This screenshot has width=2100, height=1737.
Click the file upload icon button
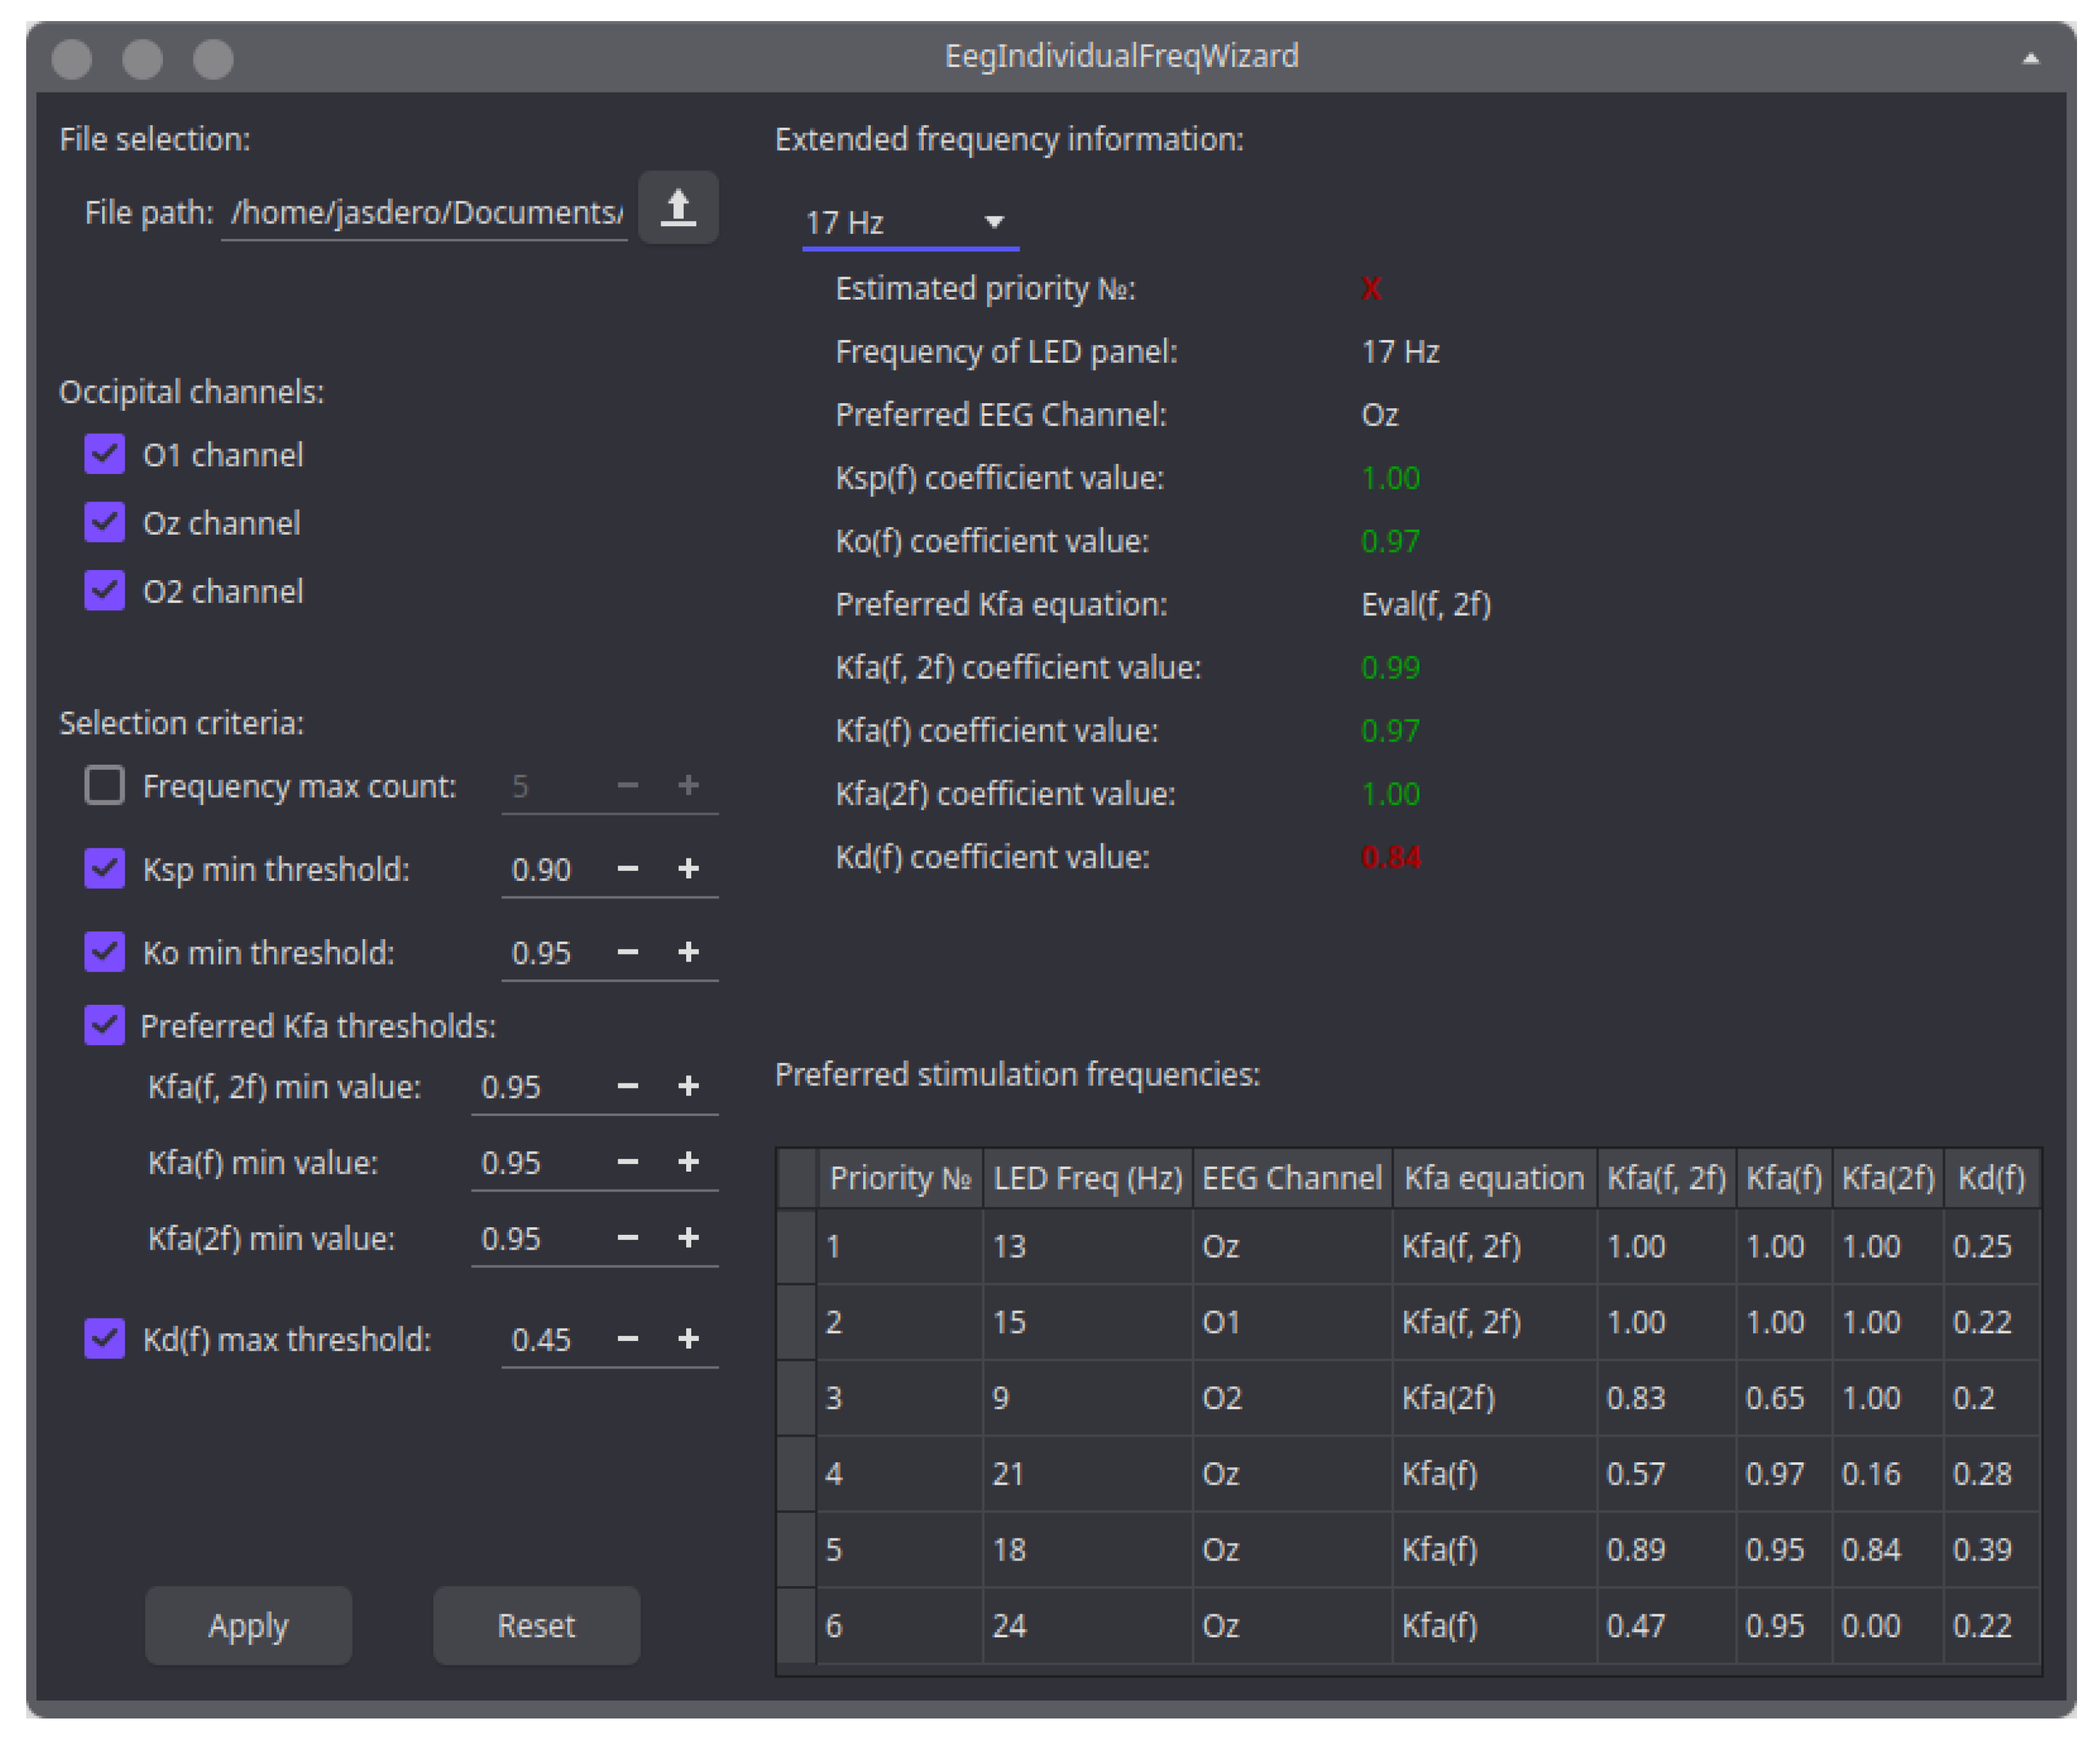[677, 208]
